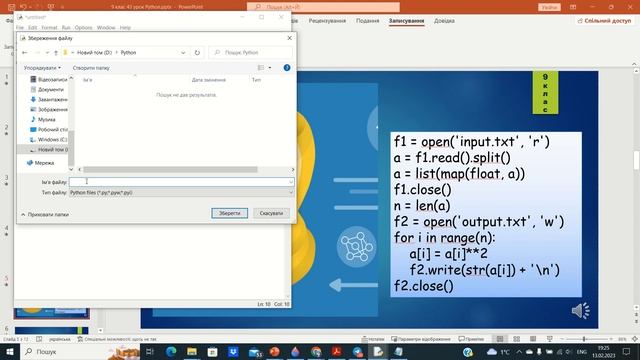The image size is (640, 360).
Task: Expand the file name combo box dropdown
Action: tap(291, 182)
